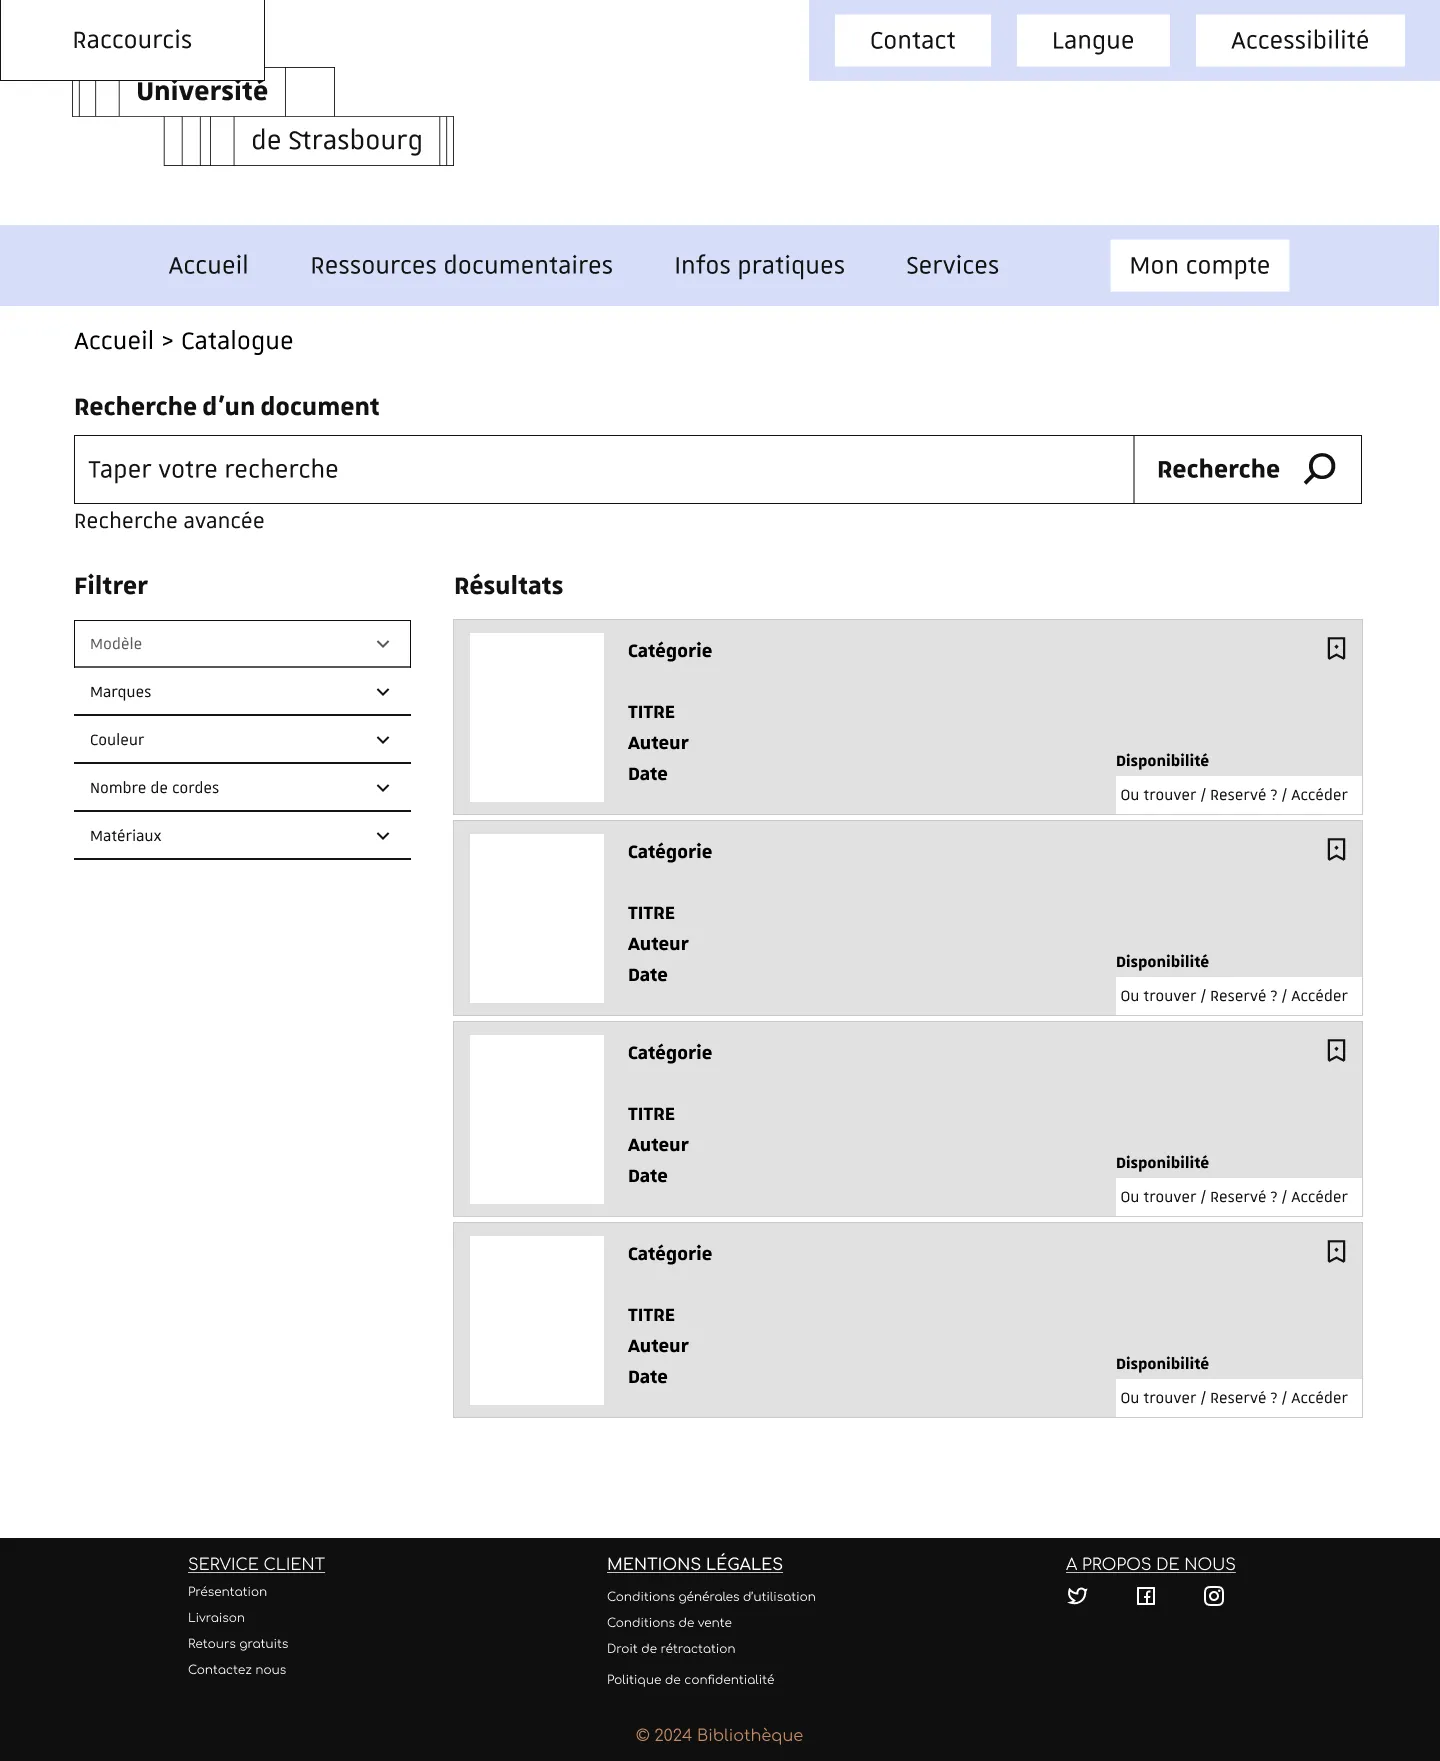The width and height of the screenshot is (1440, 1761).
Task: Go to Accueil in the main navigation bar
Action: tap(208, 265)
